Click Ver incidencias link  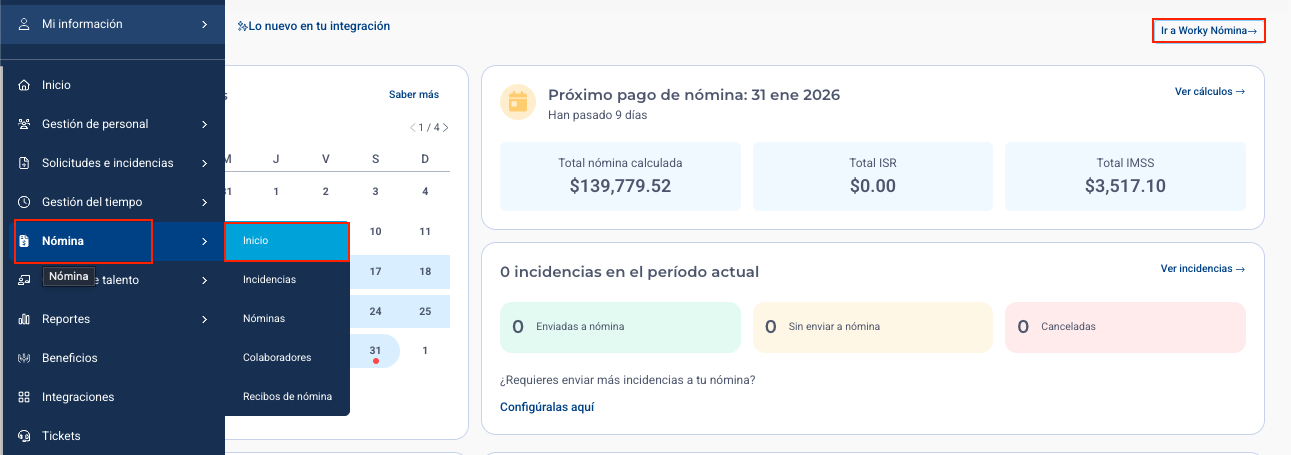(x=1203, y=269)
